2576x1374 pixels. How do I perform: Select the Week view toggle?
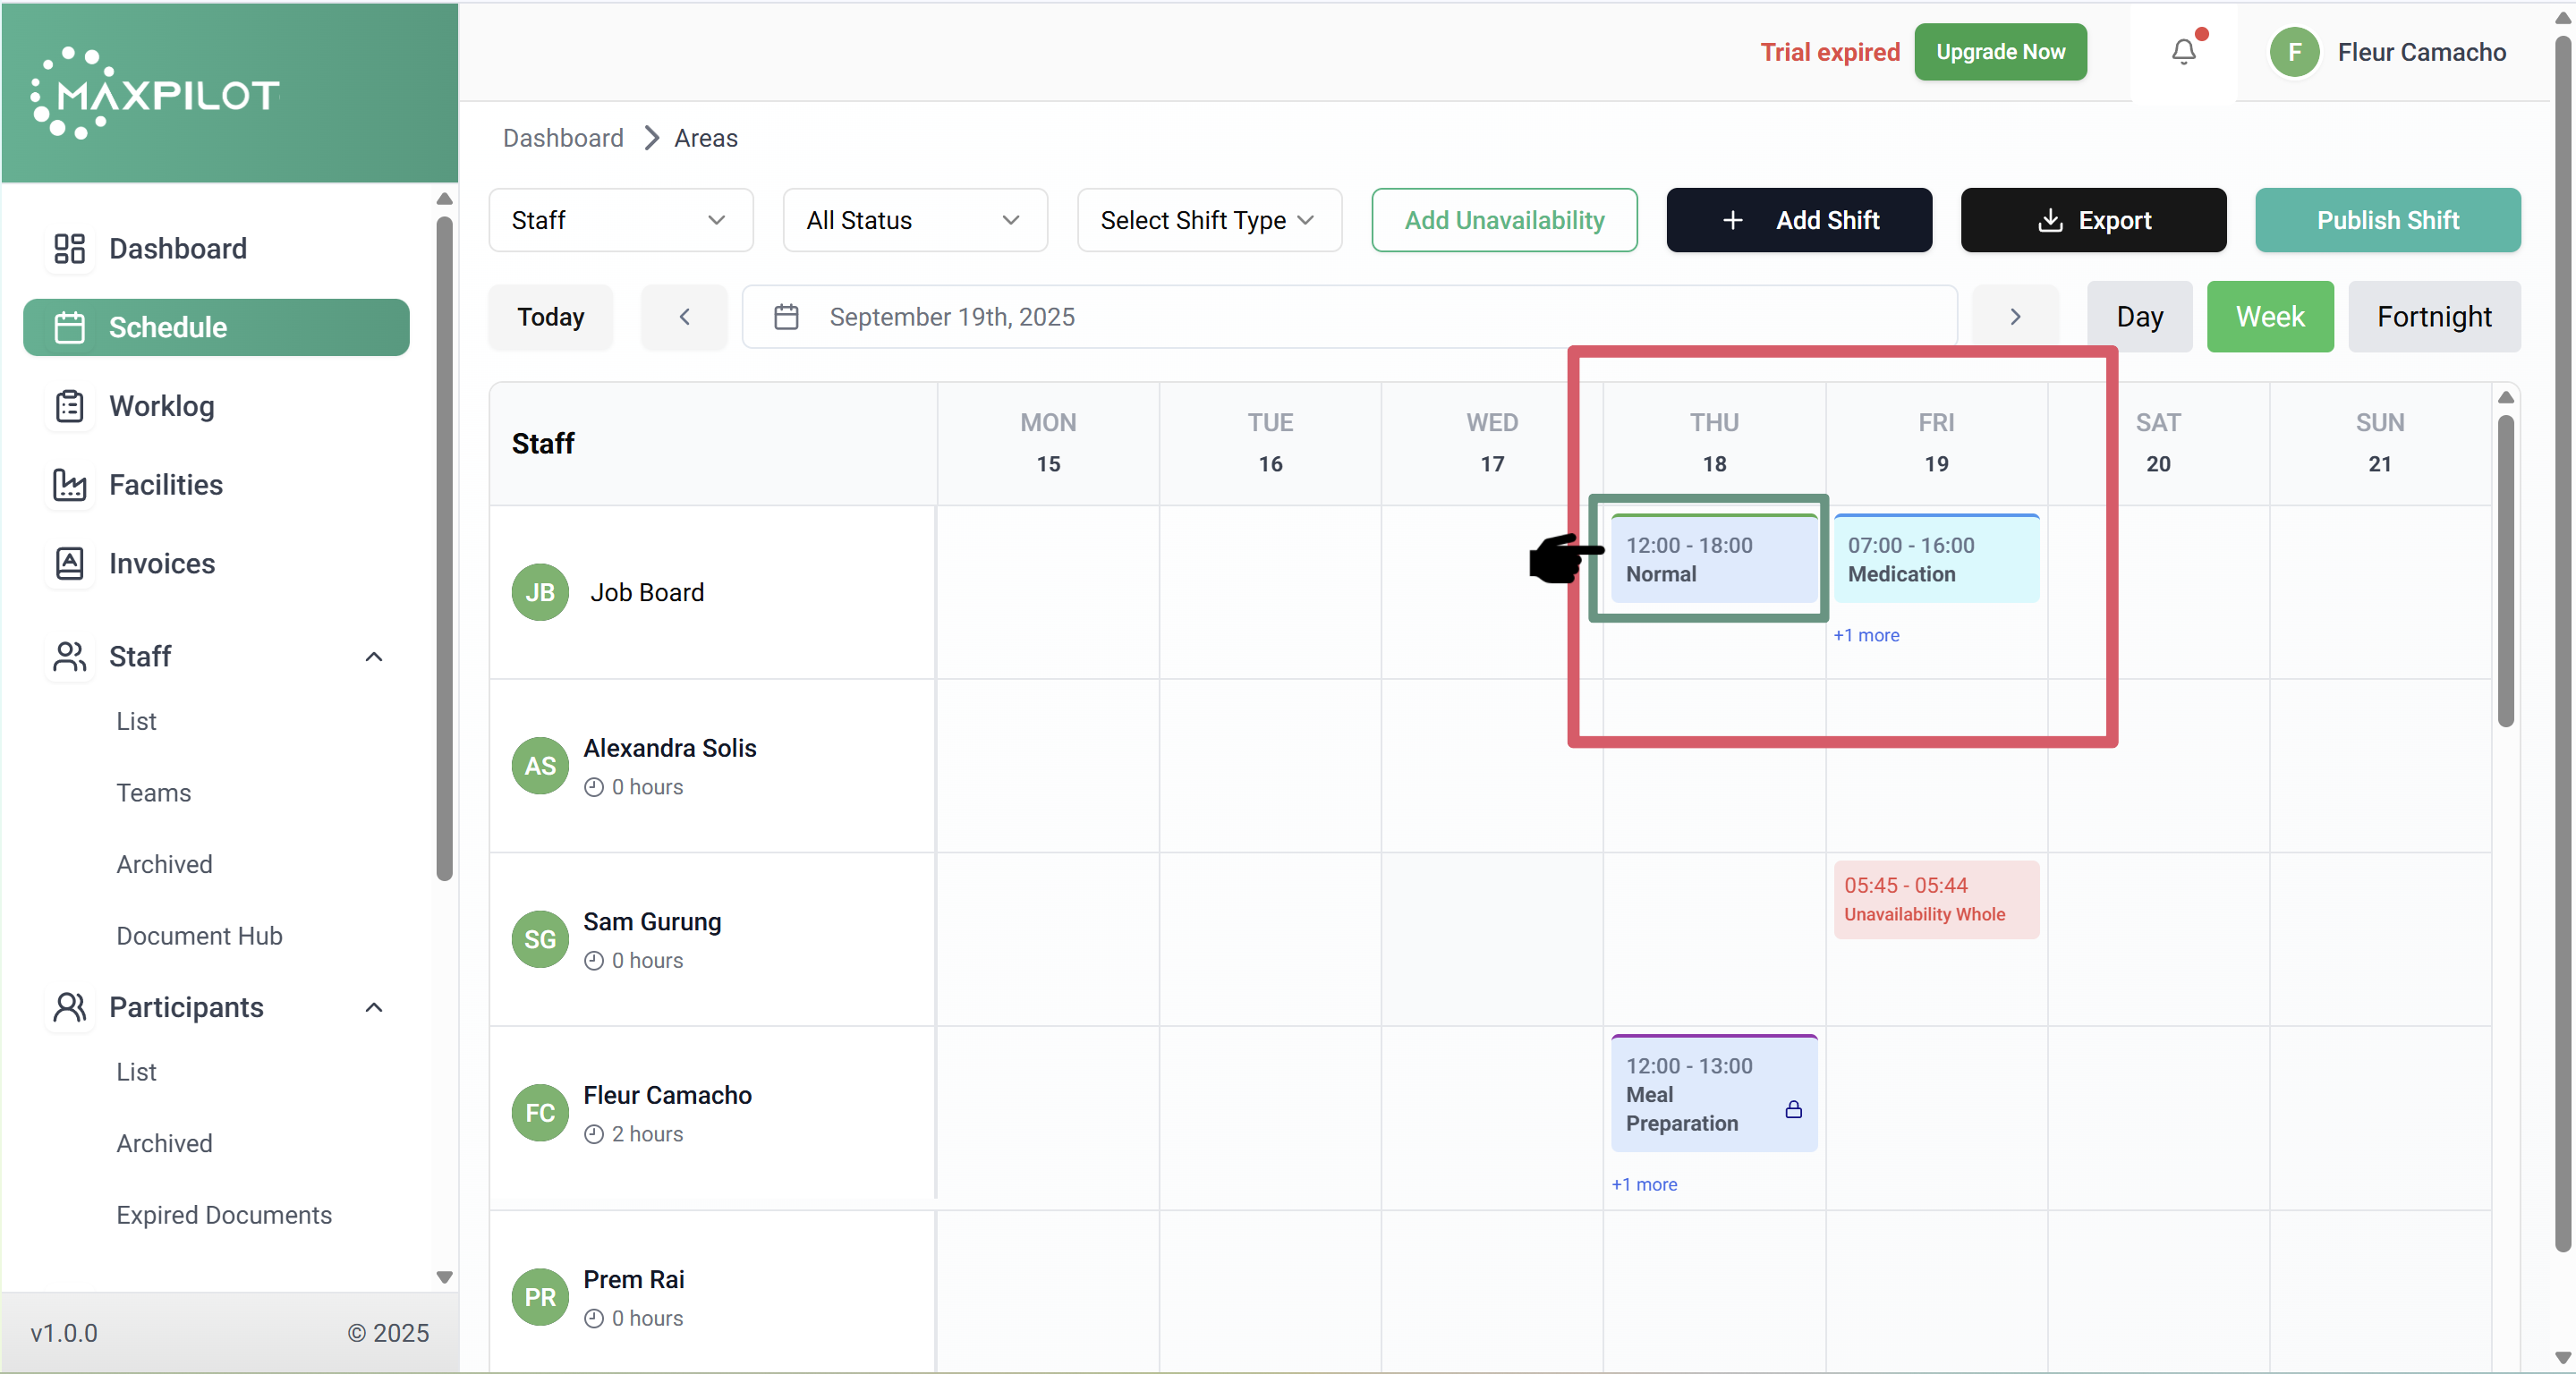point(2269,317)
